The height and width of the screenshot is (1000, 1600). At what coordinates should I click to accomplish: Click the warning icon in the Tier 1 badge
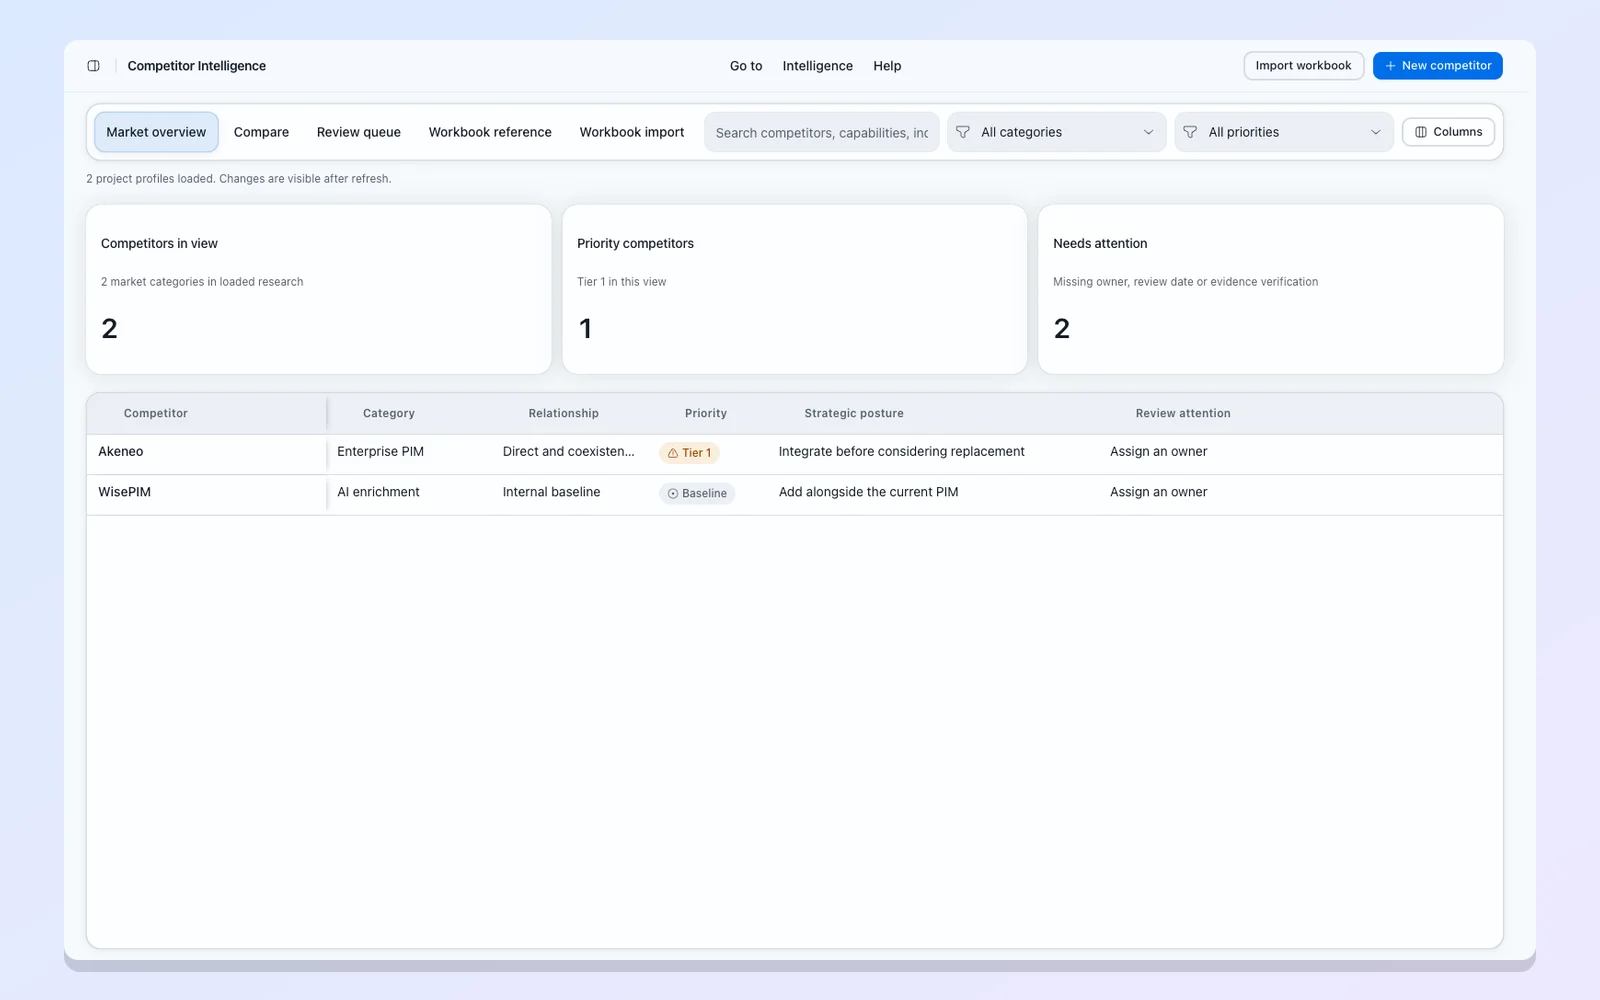[x=673, y=453]
